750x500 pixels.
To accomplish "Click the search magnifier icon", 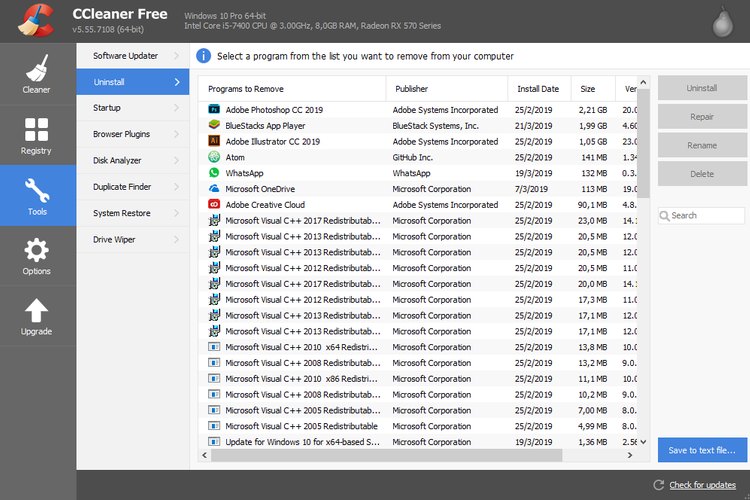I will [x=664, y=216].
